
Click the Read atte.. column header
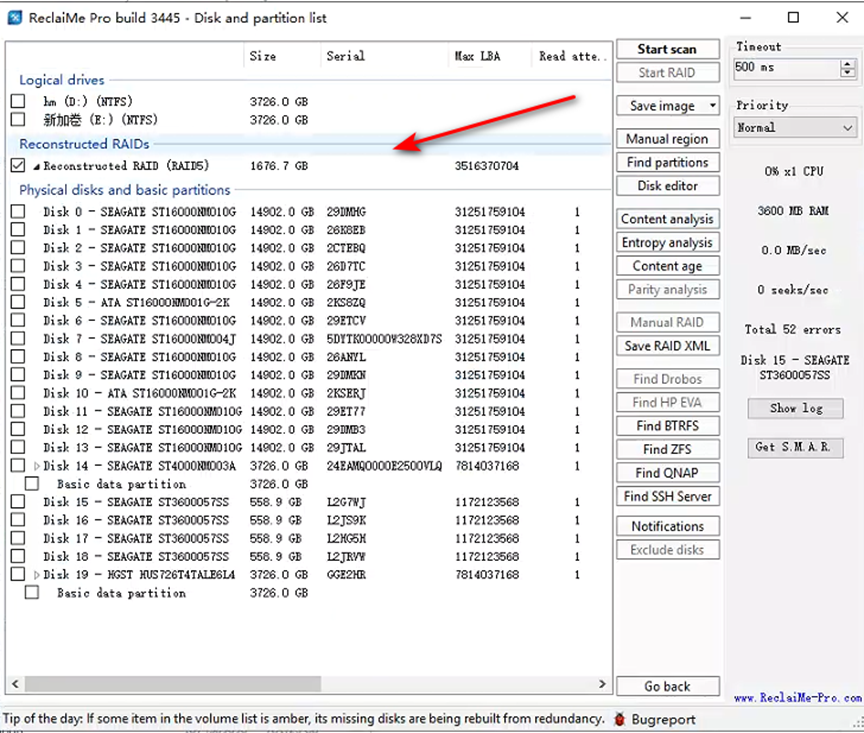(x=572, y=56)
